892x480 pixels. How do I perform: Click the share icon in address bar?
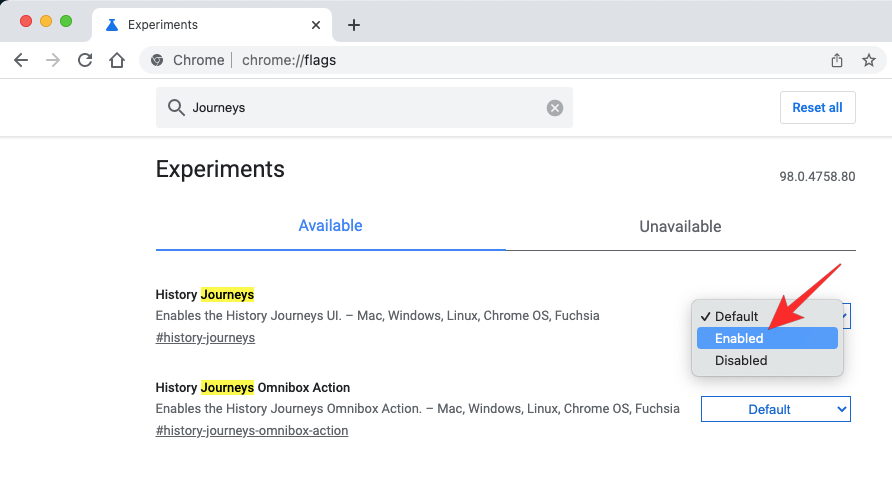pos(837,60)
